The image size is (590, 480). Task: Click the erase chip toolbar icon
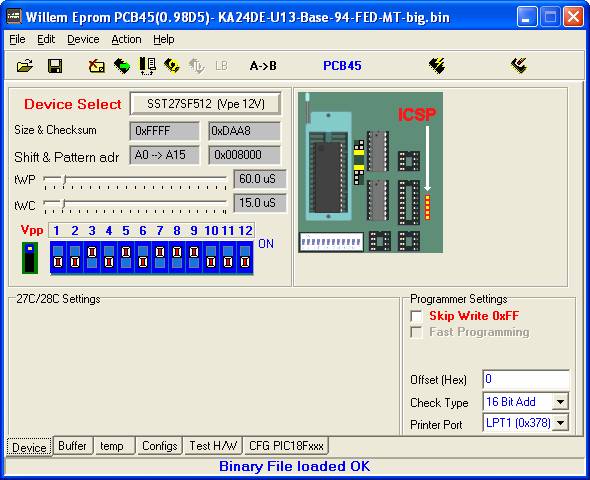pos(97,66)
